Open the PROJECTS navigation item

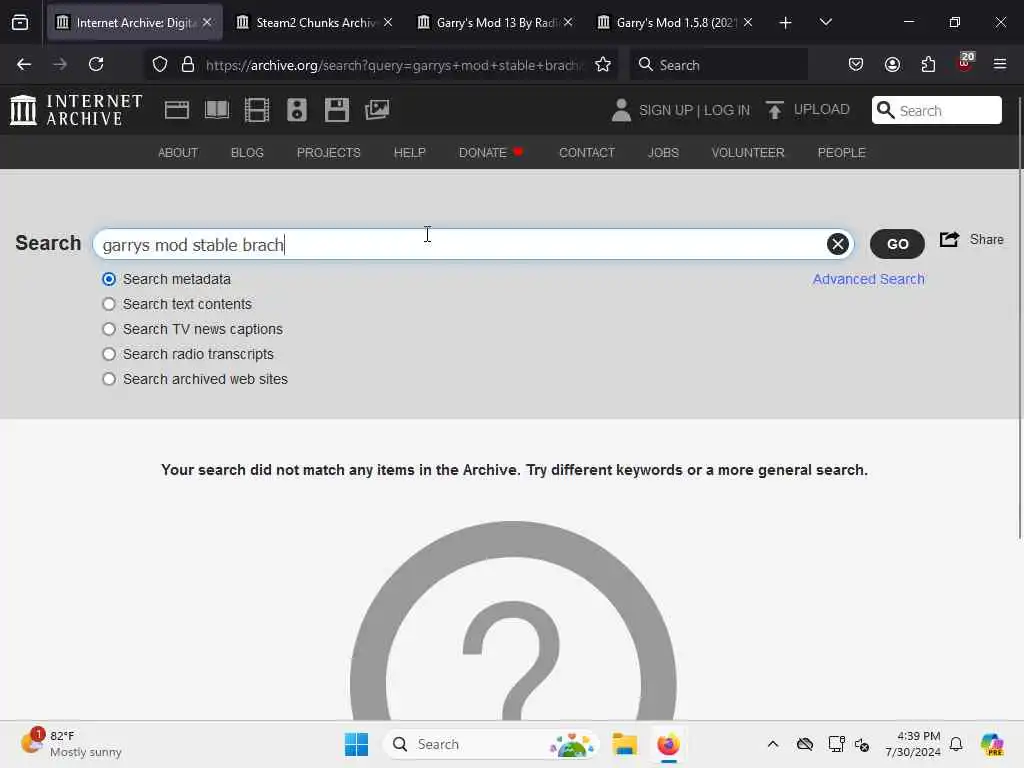click(x=328, y=153)
